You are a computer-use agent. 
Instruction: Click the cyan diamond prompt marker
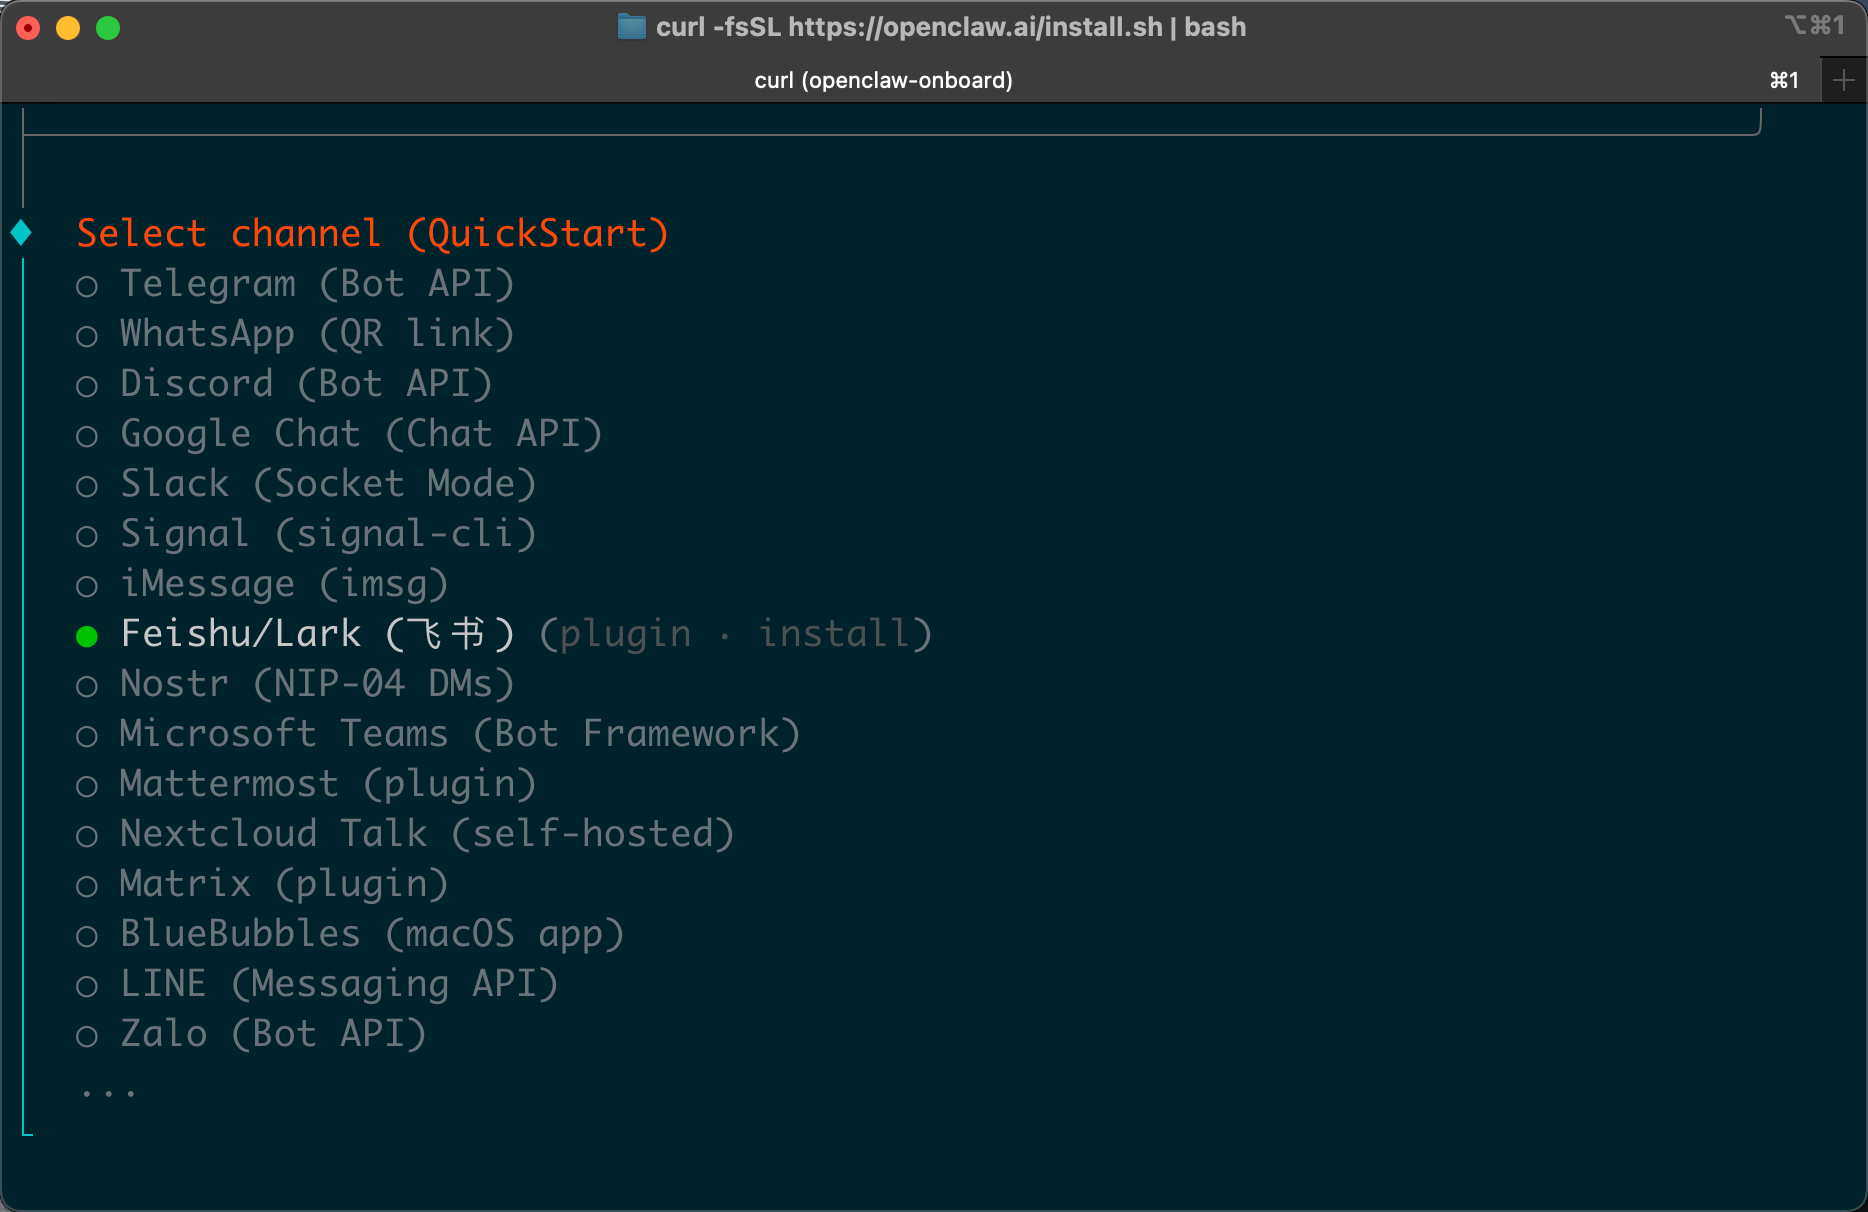[x=21, y=233]
